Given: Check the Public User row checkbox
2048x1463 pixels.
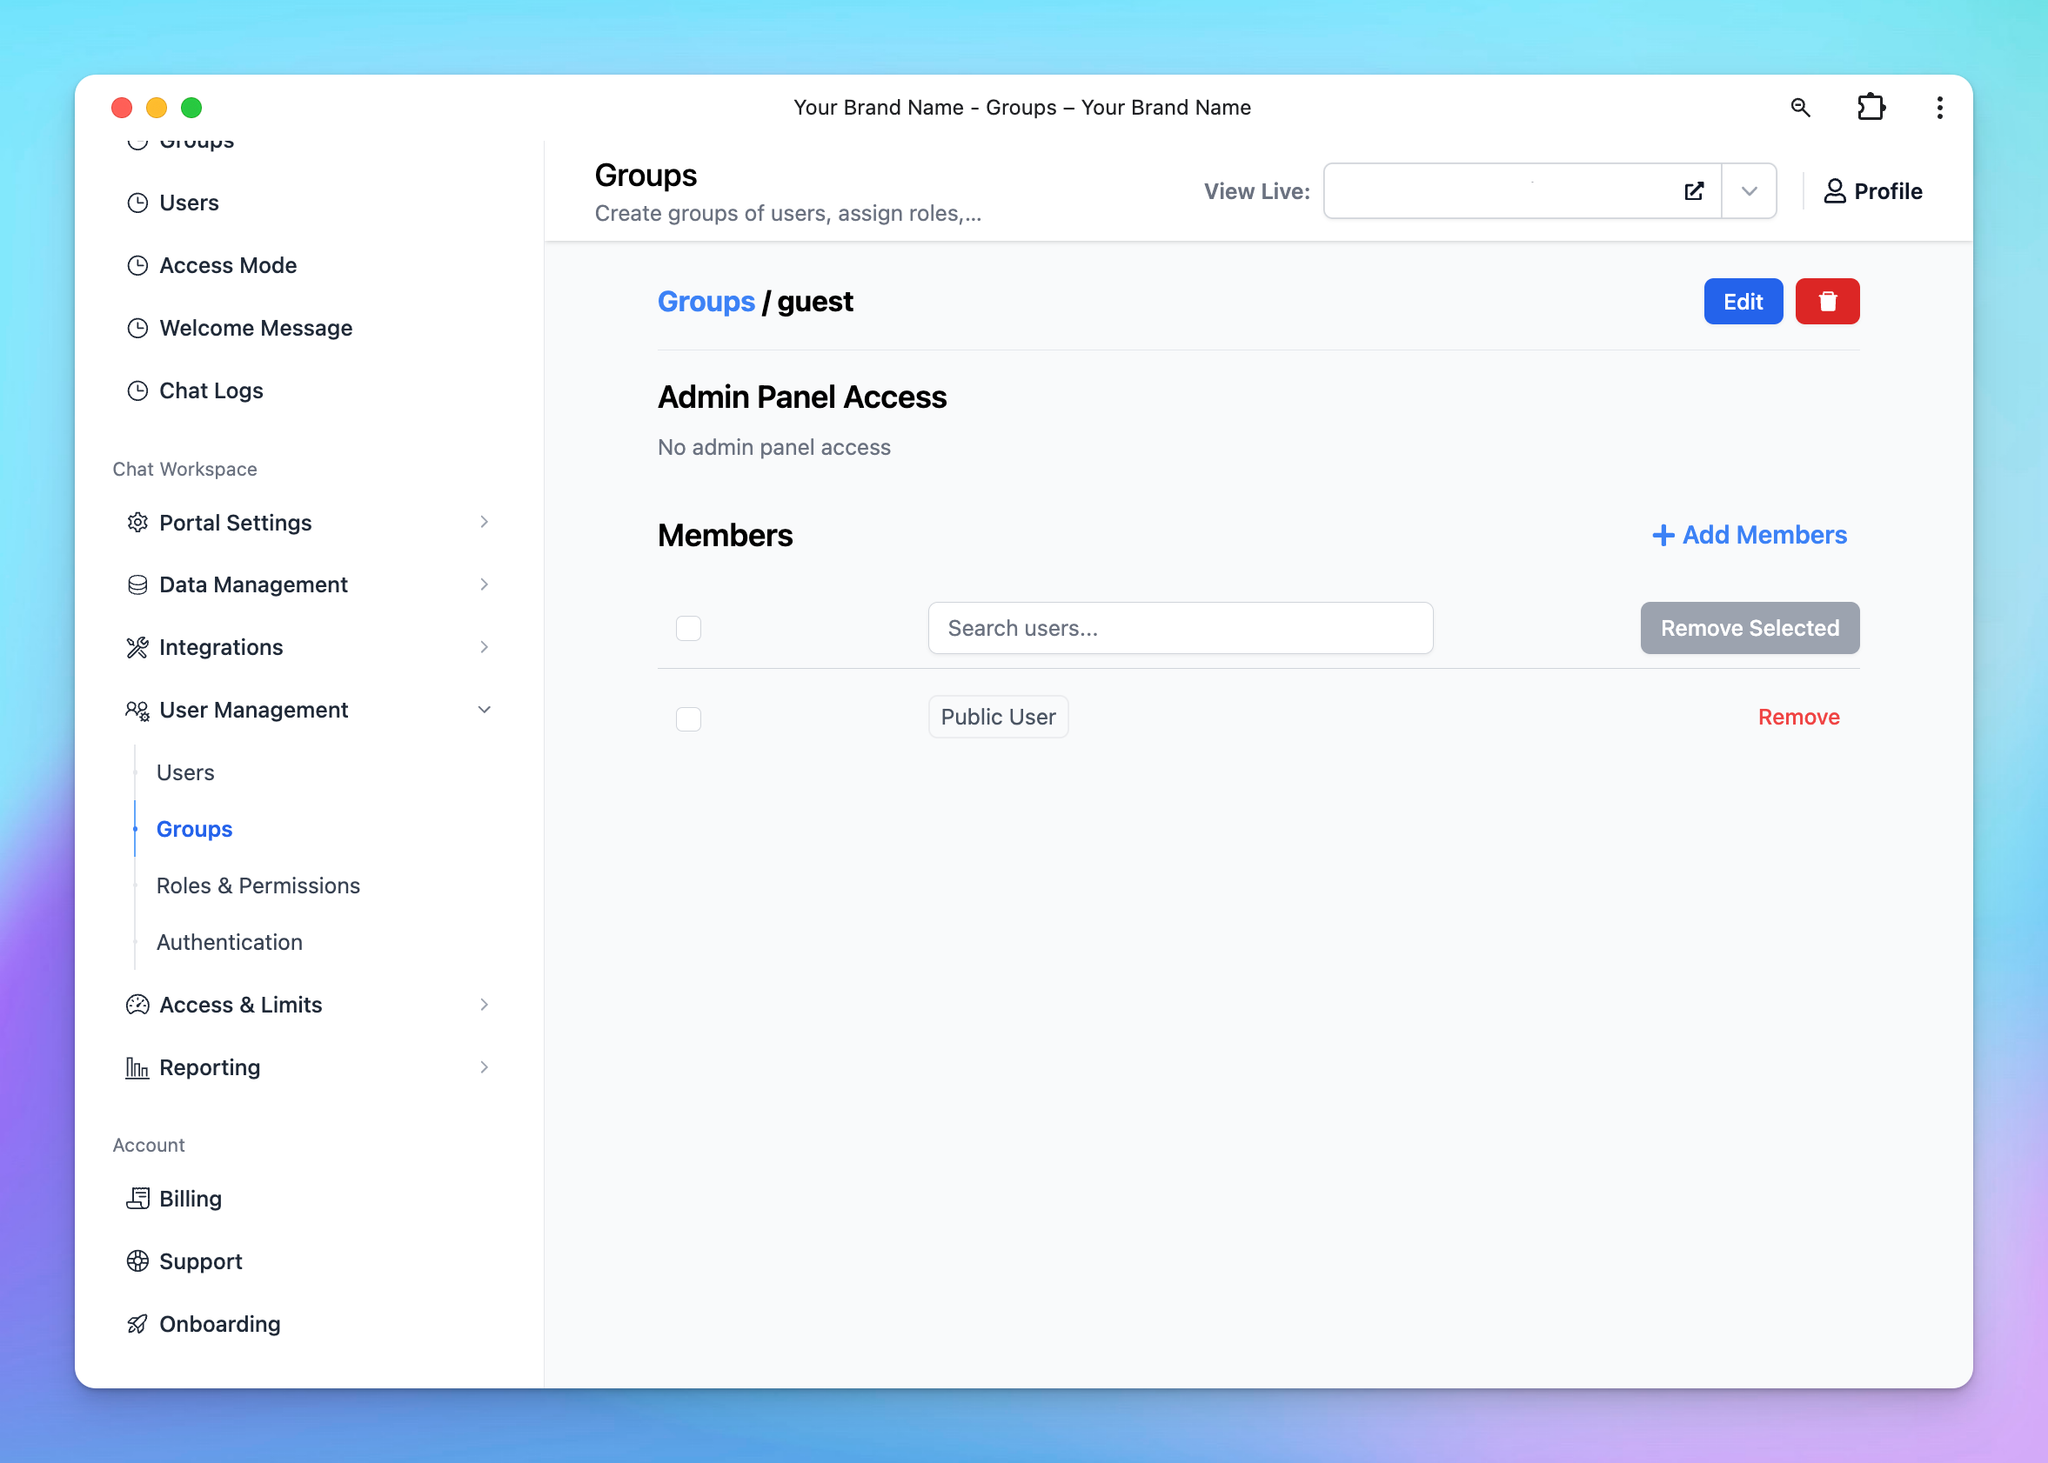Looking at the screenshot, I should tap(689, 719).
